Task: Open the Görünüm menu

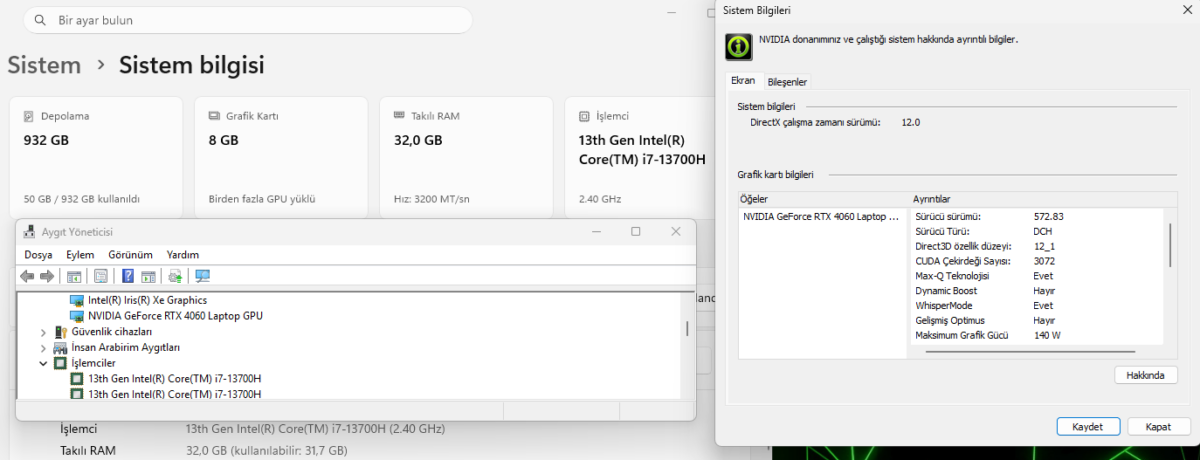Action: click(130, 255)
